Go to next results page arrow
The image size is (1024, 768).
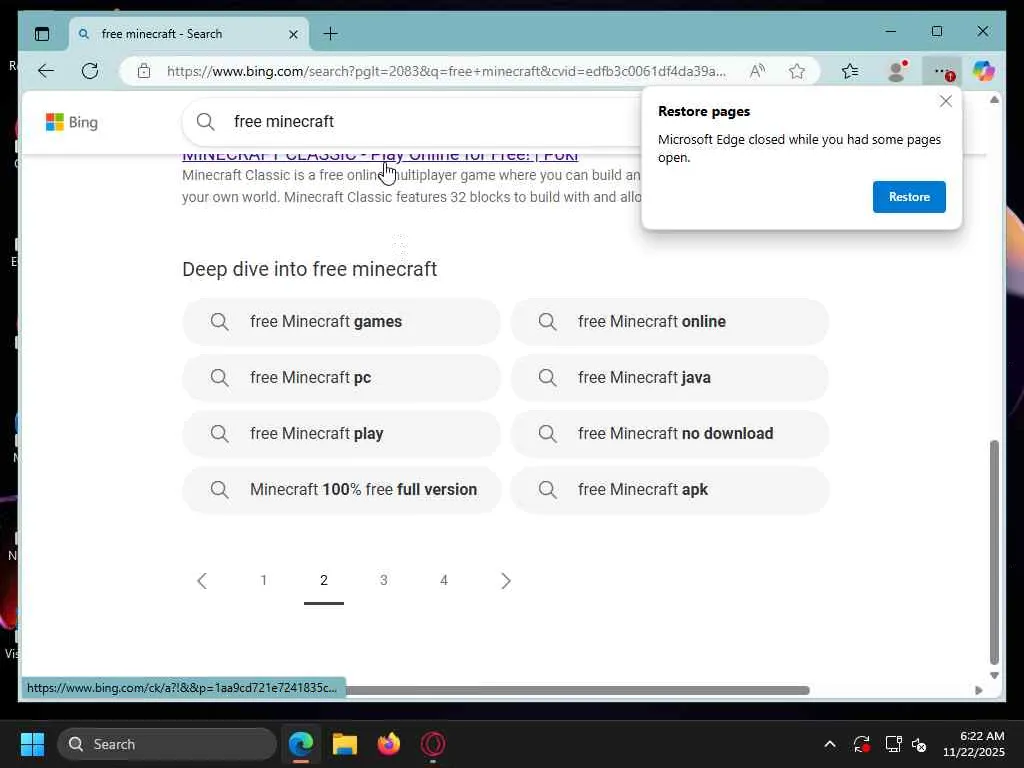click(x=505, y=581)
